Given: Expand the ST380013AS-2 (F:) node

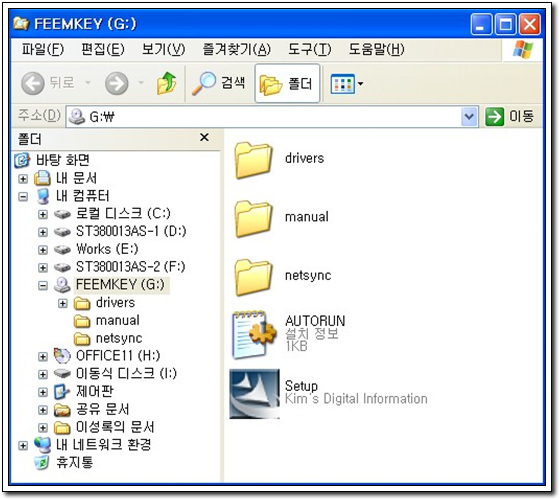Looking at the screenshot, I should click(x=43, y=268).
